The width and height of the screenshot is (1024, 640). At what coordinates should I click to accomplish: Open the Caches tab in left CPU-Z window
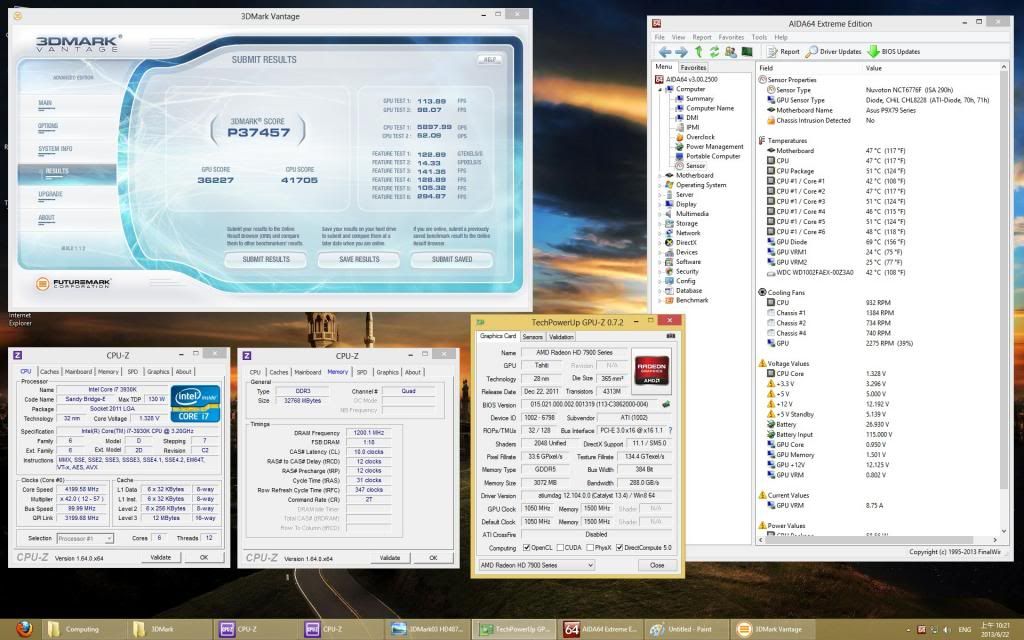[x=50, y=372]
